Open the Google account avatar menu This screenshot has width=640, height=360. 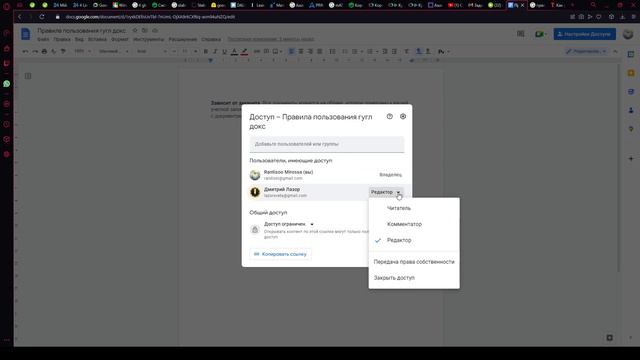coord(628,34)
